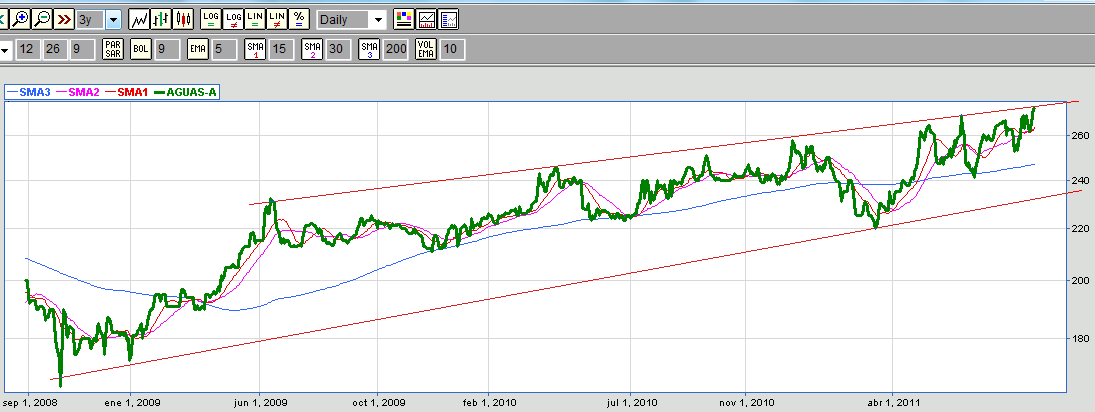Open the dropdown left of the 12 field
The width and height of the screenshot is (1095, 412).
(5, 48)
